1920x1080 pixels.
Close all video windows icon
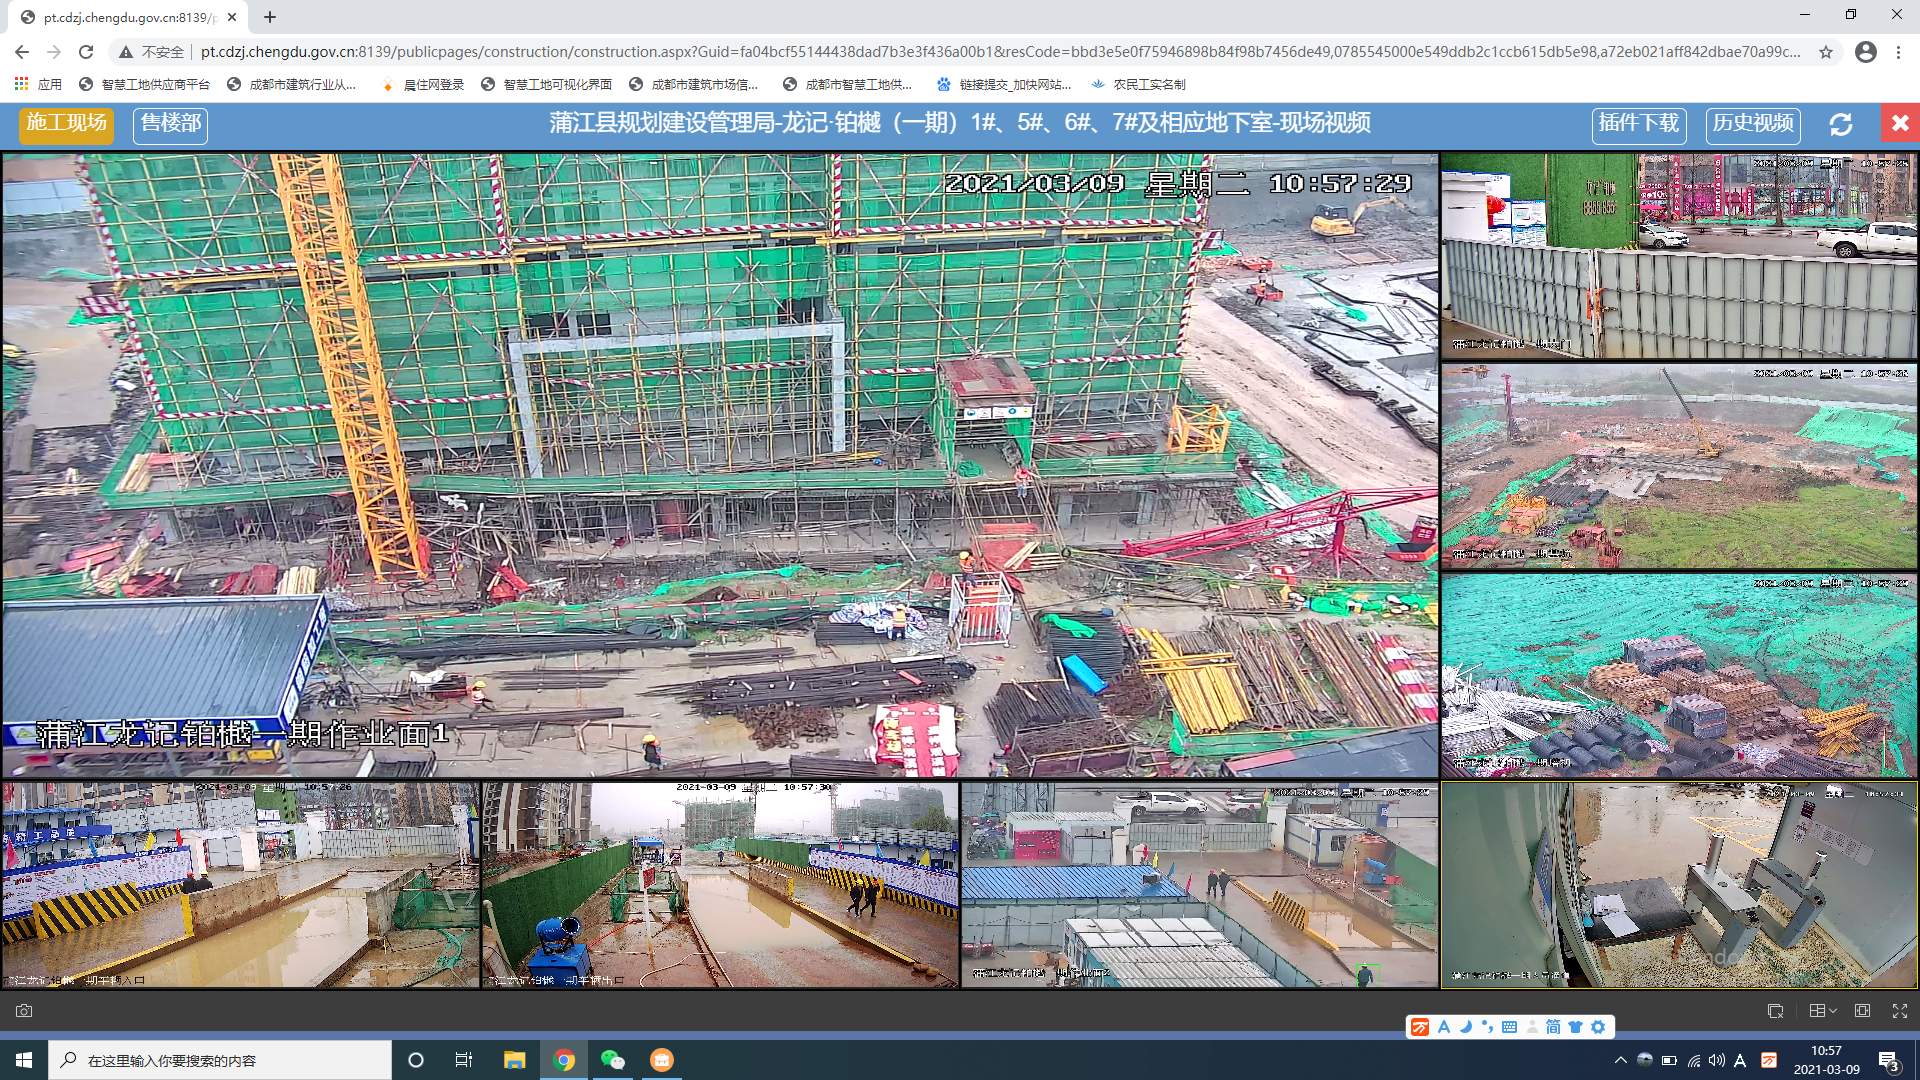coord(1775,1011)
